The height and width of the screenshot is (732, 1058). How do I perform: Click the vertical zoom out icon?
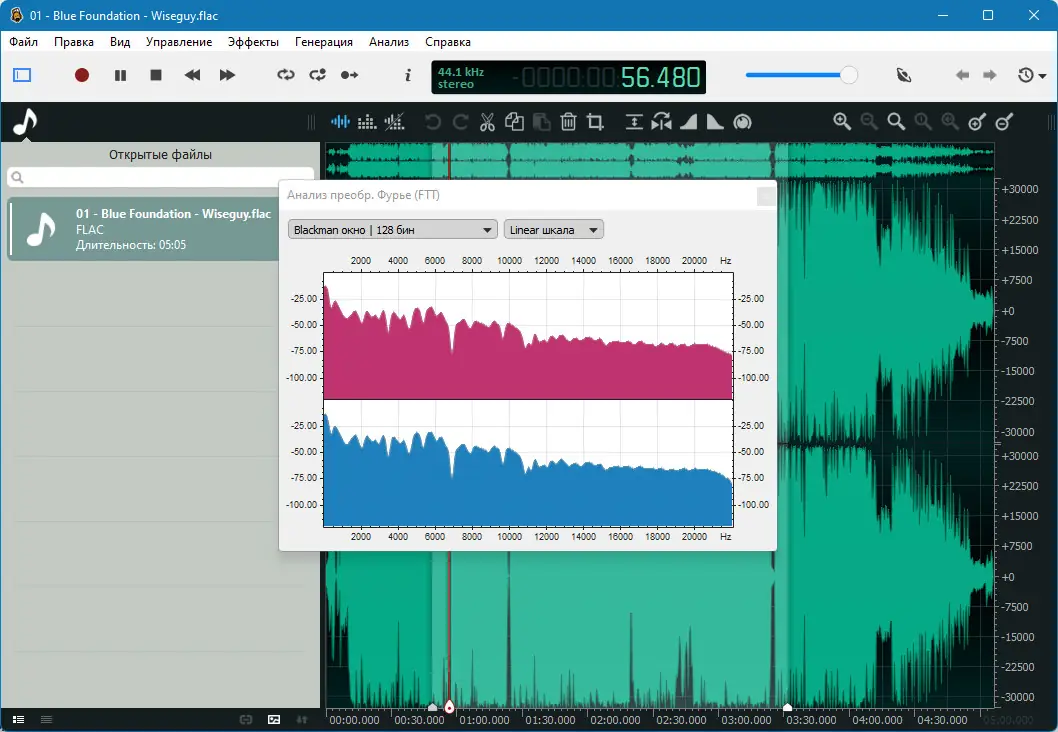coord(1004,122)
